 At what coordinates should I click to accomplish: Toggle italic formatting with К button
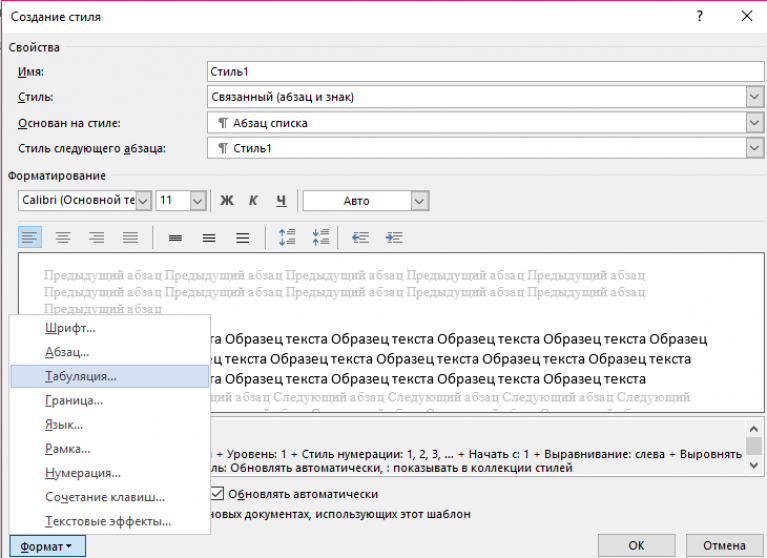[x=254, y=201]
